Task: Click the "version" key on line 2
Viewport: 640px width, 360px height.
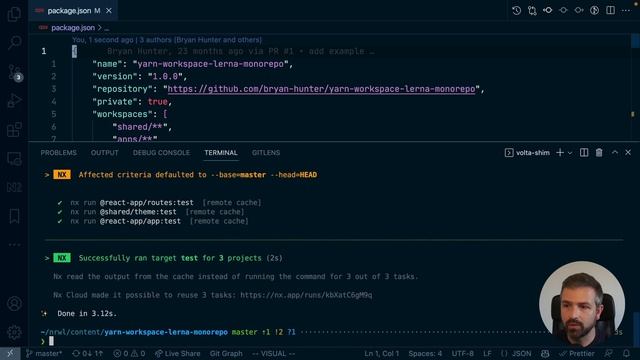Action: pos(115,76)
